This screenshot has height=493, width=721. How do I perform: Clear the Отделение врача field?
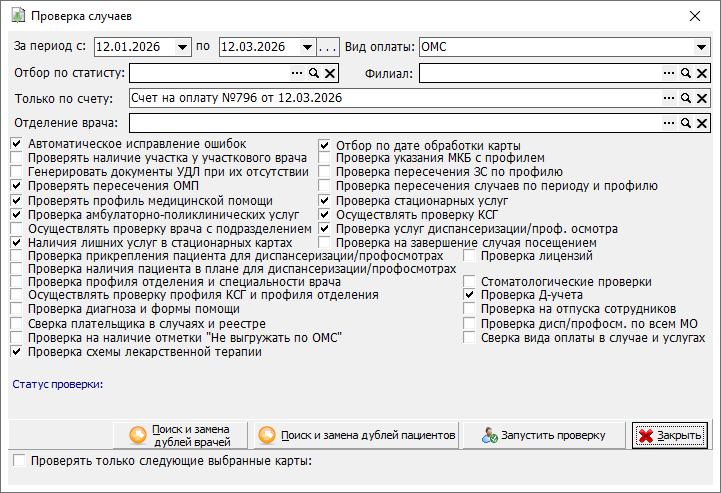point(702,123)
